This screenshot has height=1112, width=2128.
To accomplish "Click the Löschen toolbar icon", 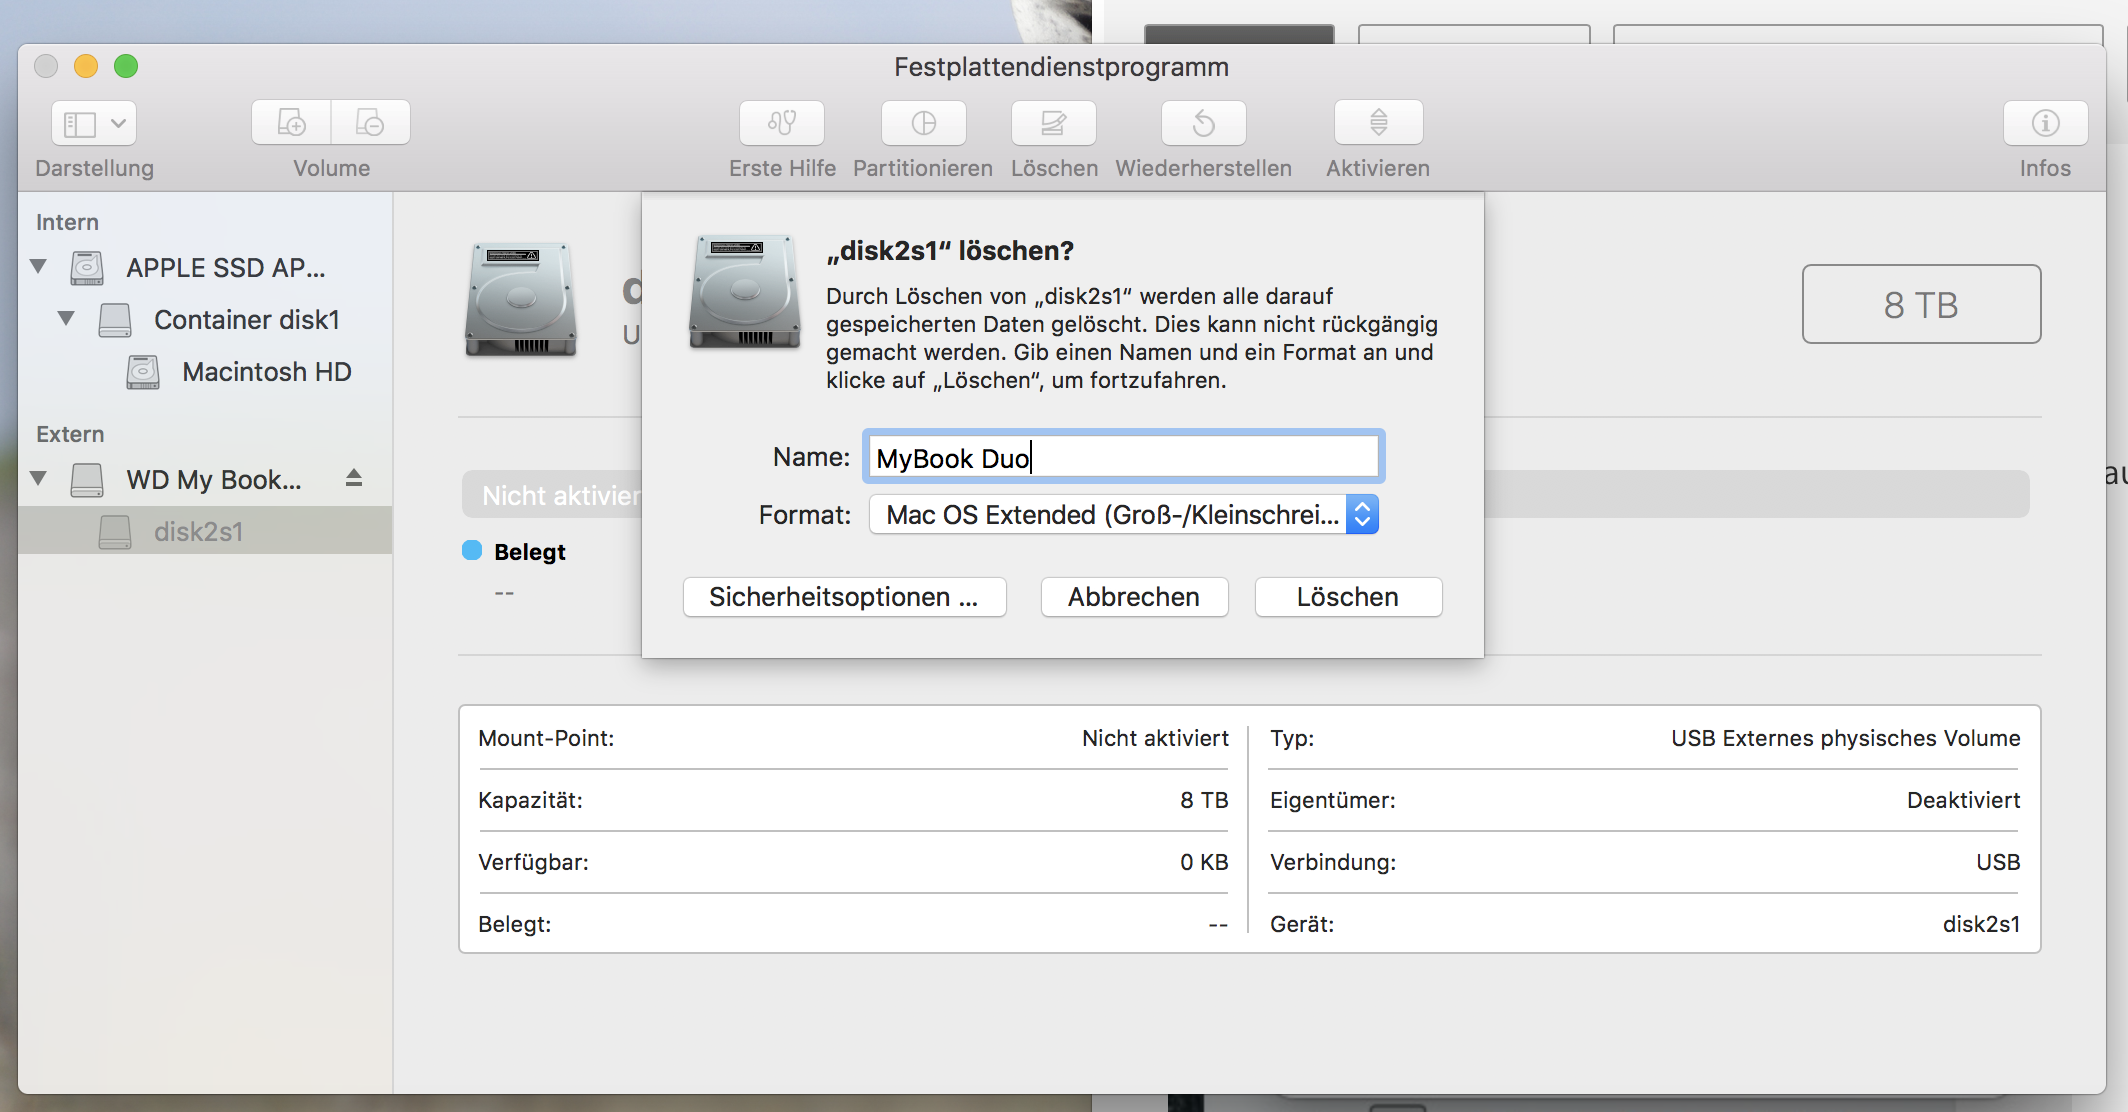I will (1053, 123).
